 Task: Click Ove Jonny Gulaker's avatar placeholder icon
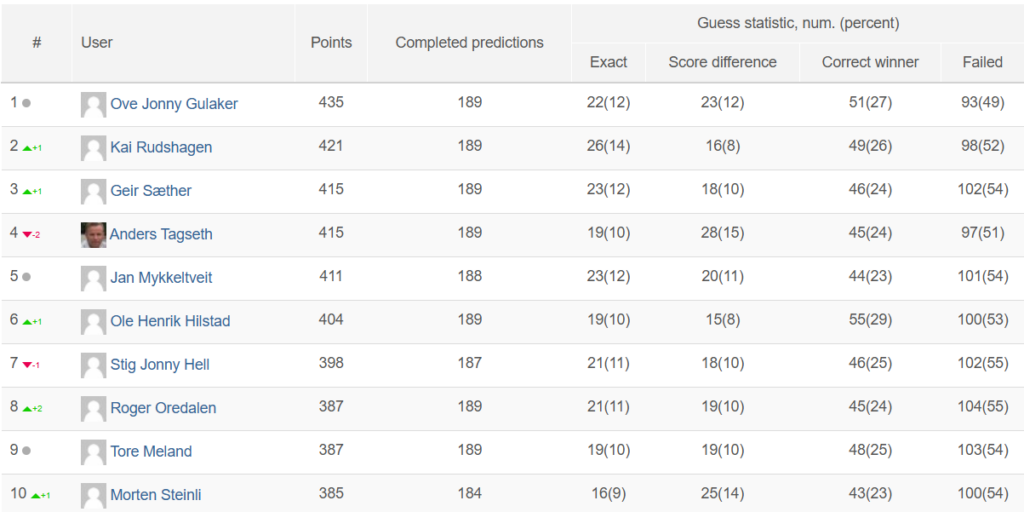click(x=93, y=104)
